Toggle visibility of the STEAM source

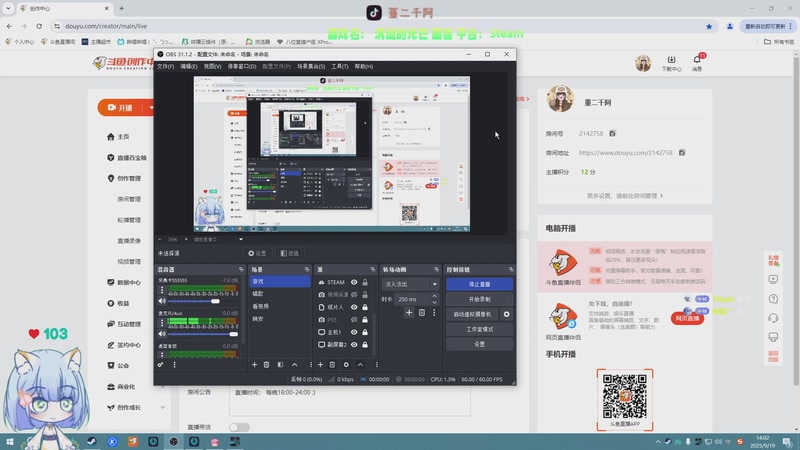[x=354, y=282]
